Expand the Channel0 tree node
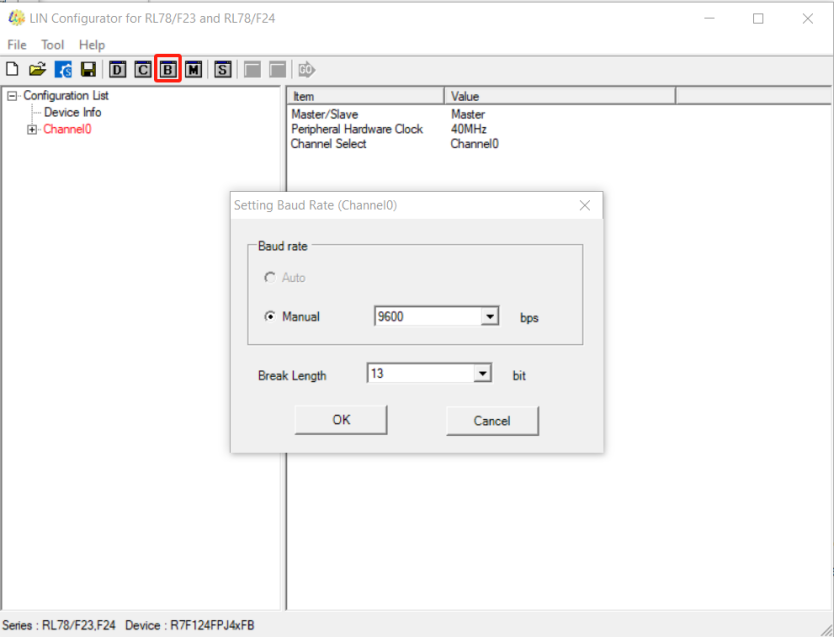The width and height of the screenshot is (834, 637). pyautogui.click(x=32, y=130)
